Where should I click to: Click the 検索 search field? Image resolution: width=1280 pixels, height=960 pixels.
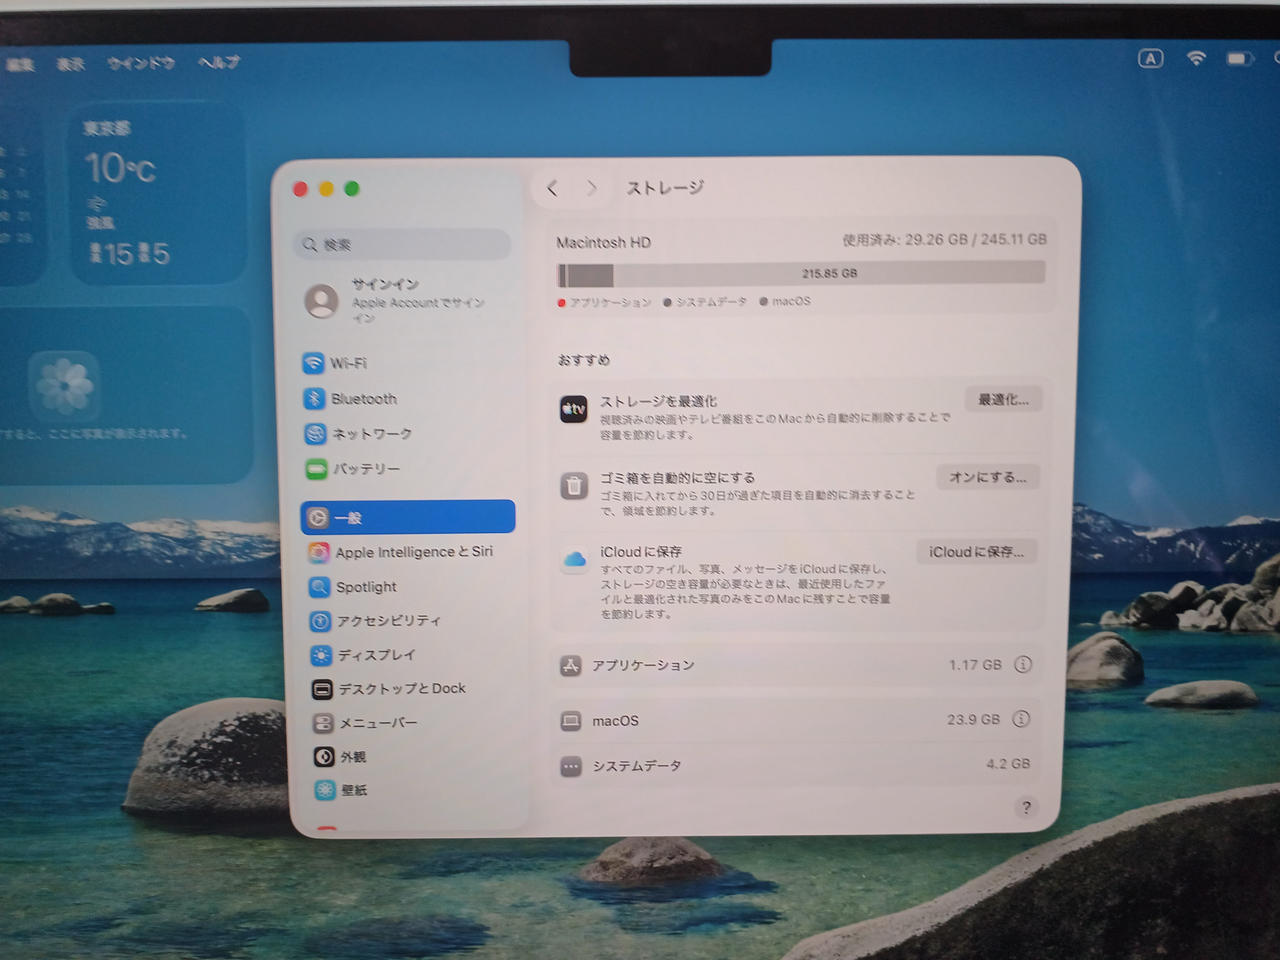tap(405, 245)
